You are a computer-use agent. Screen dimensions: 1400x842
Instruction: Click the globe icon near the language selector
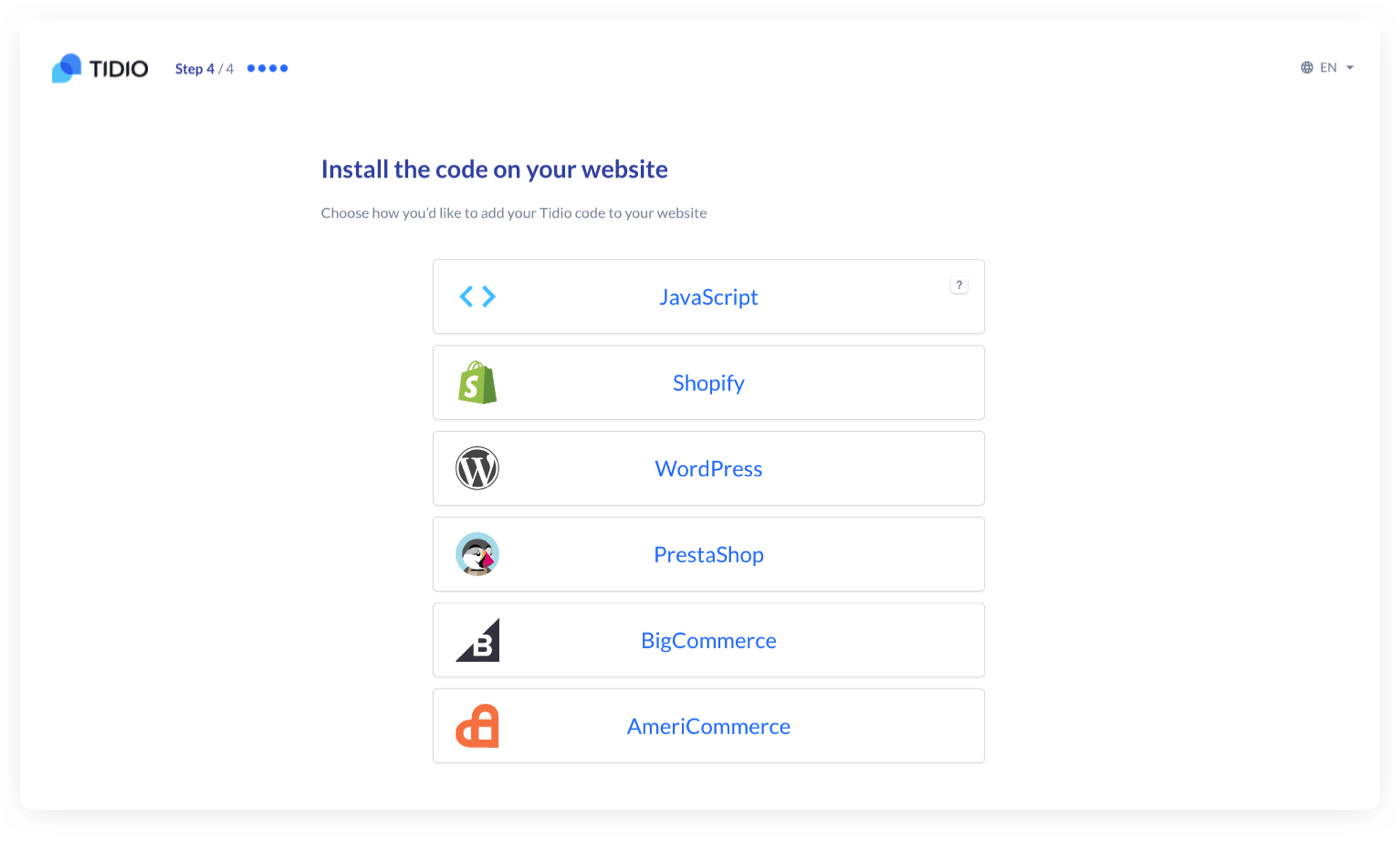(1306, 67)
